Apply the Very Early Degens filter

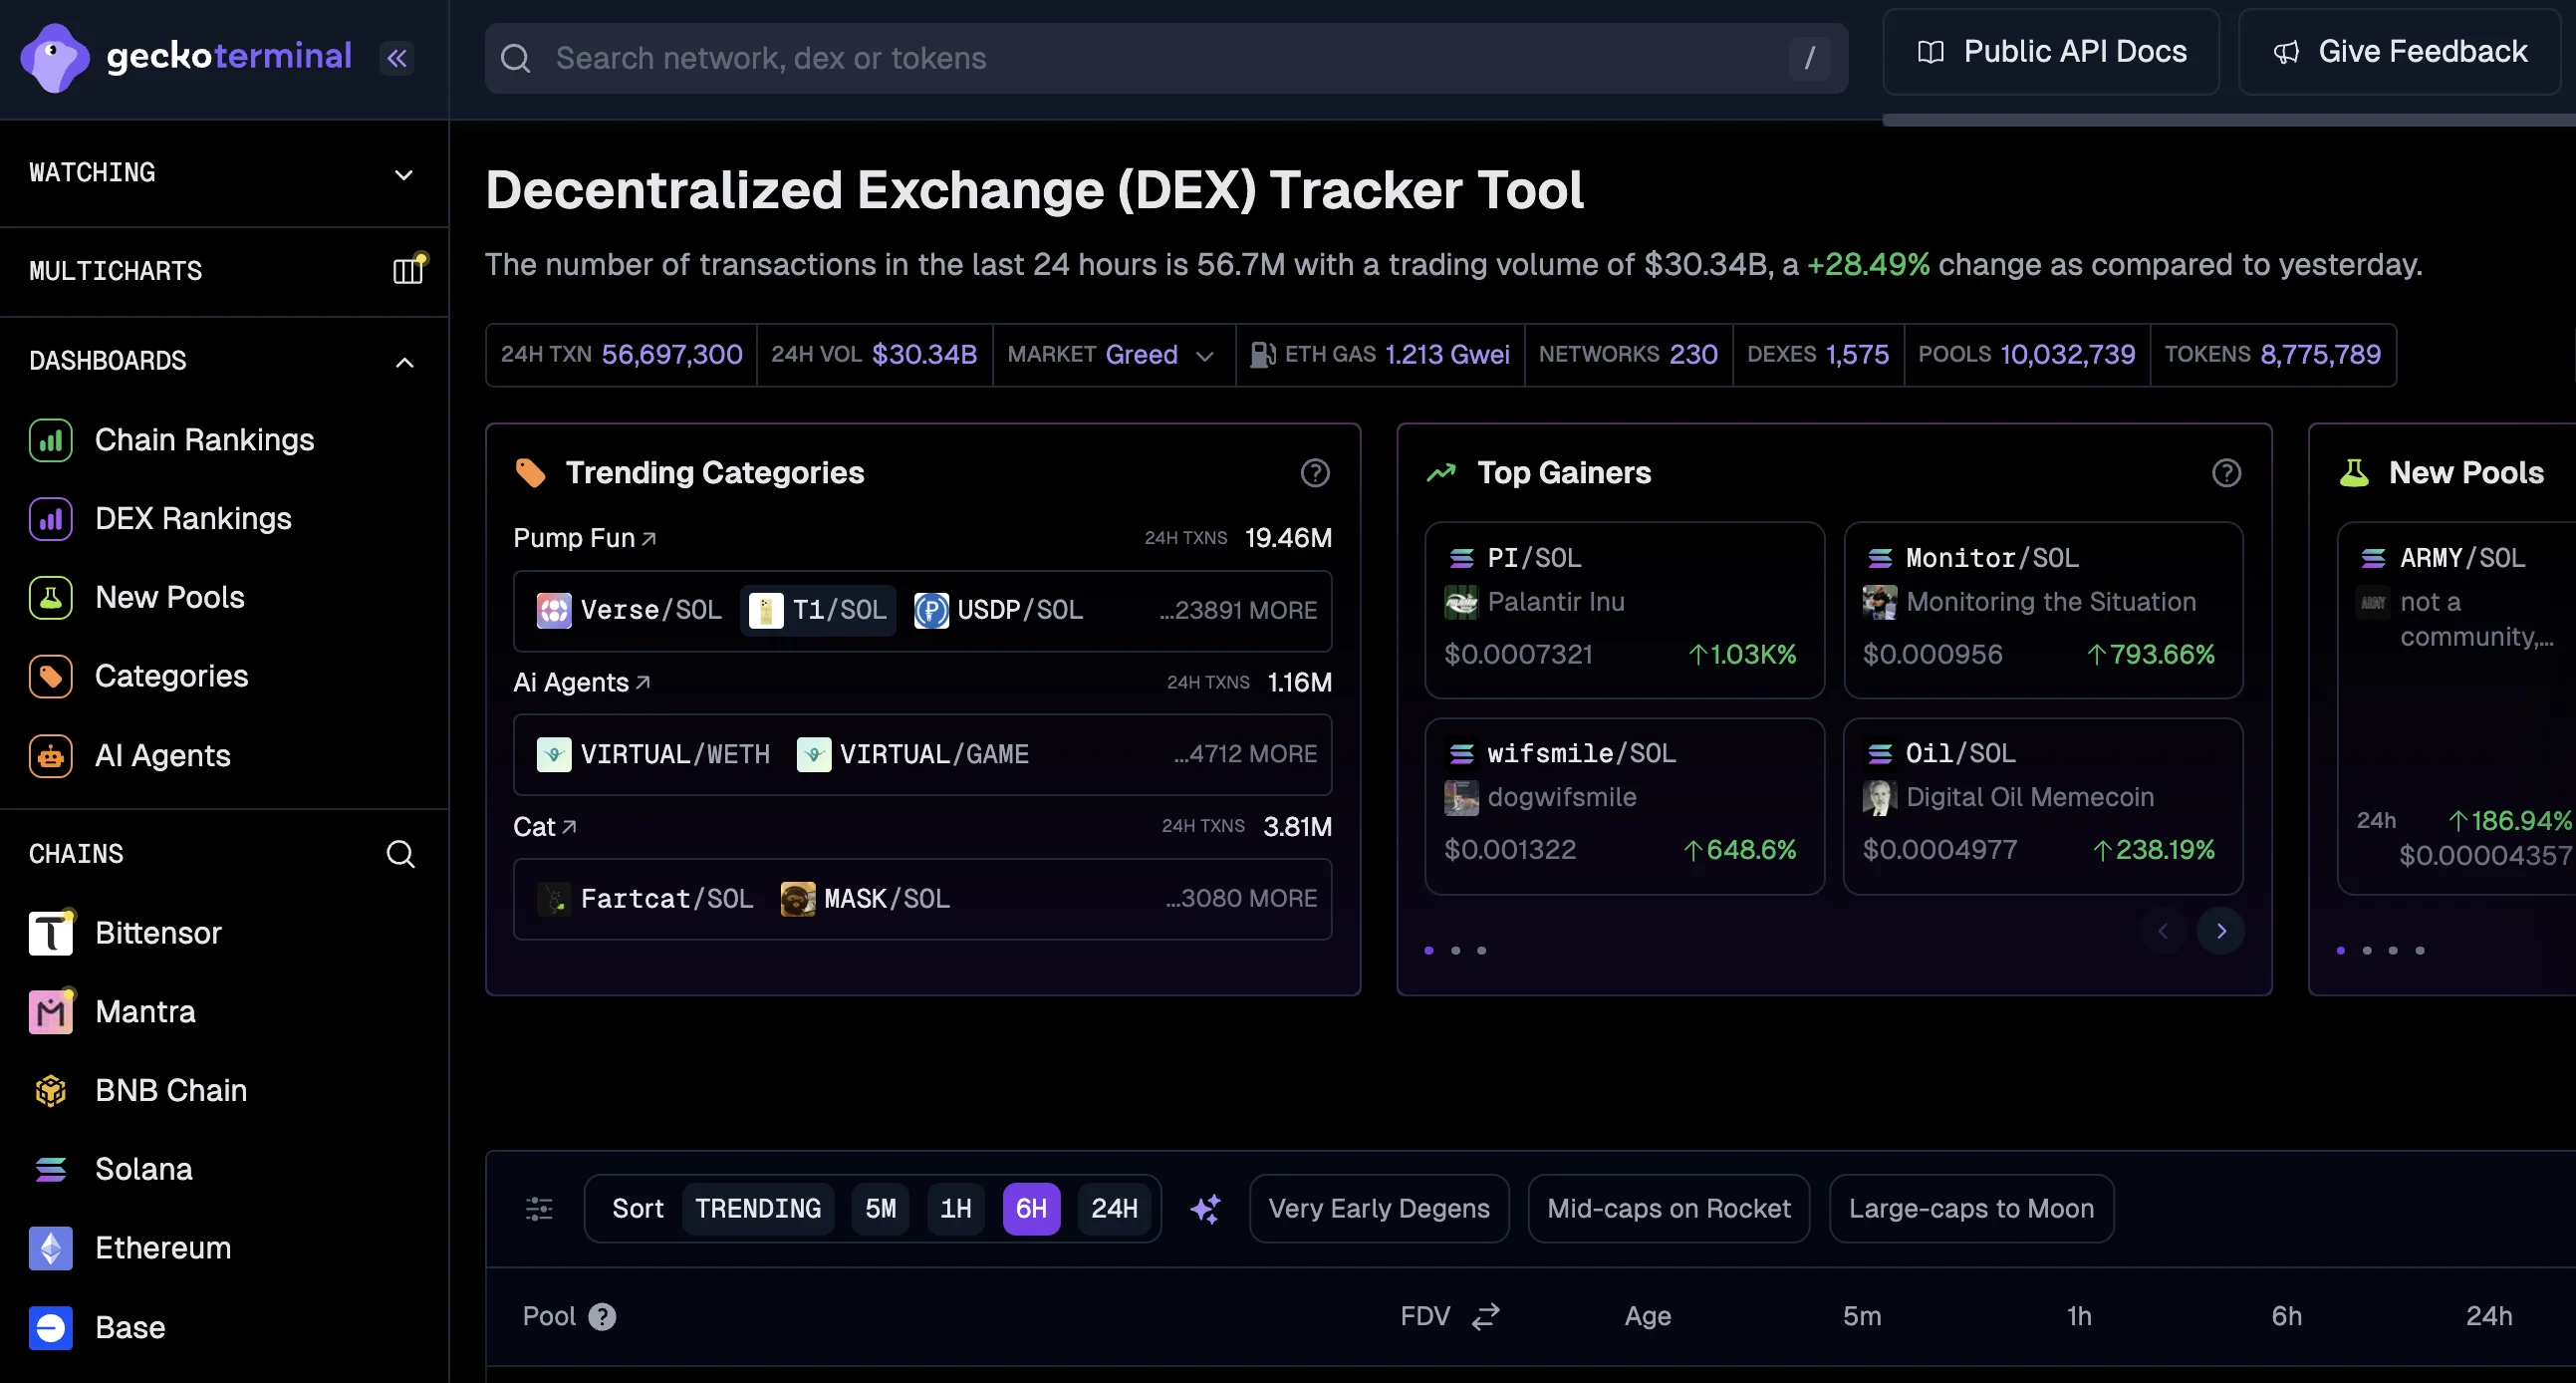[x=1379, y=1209]
